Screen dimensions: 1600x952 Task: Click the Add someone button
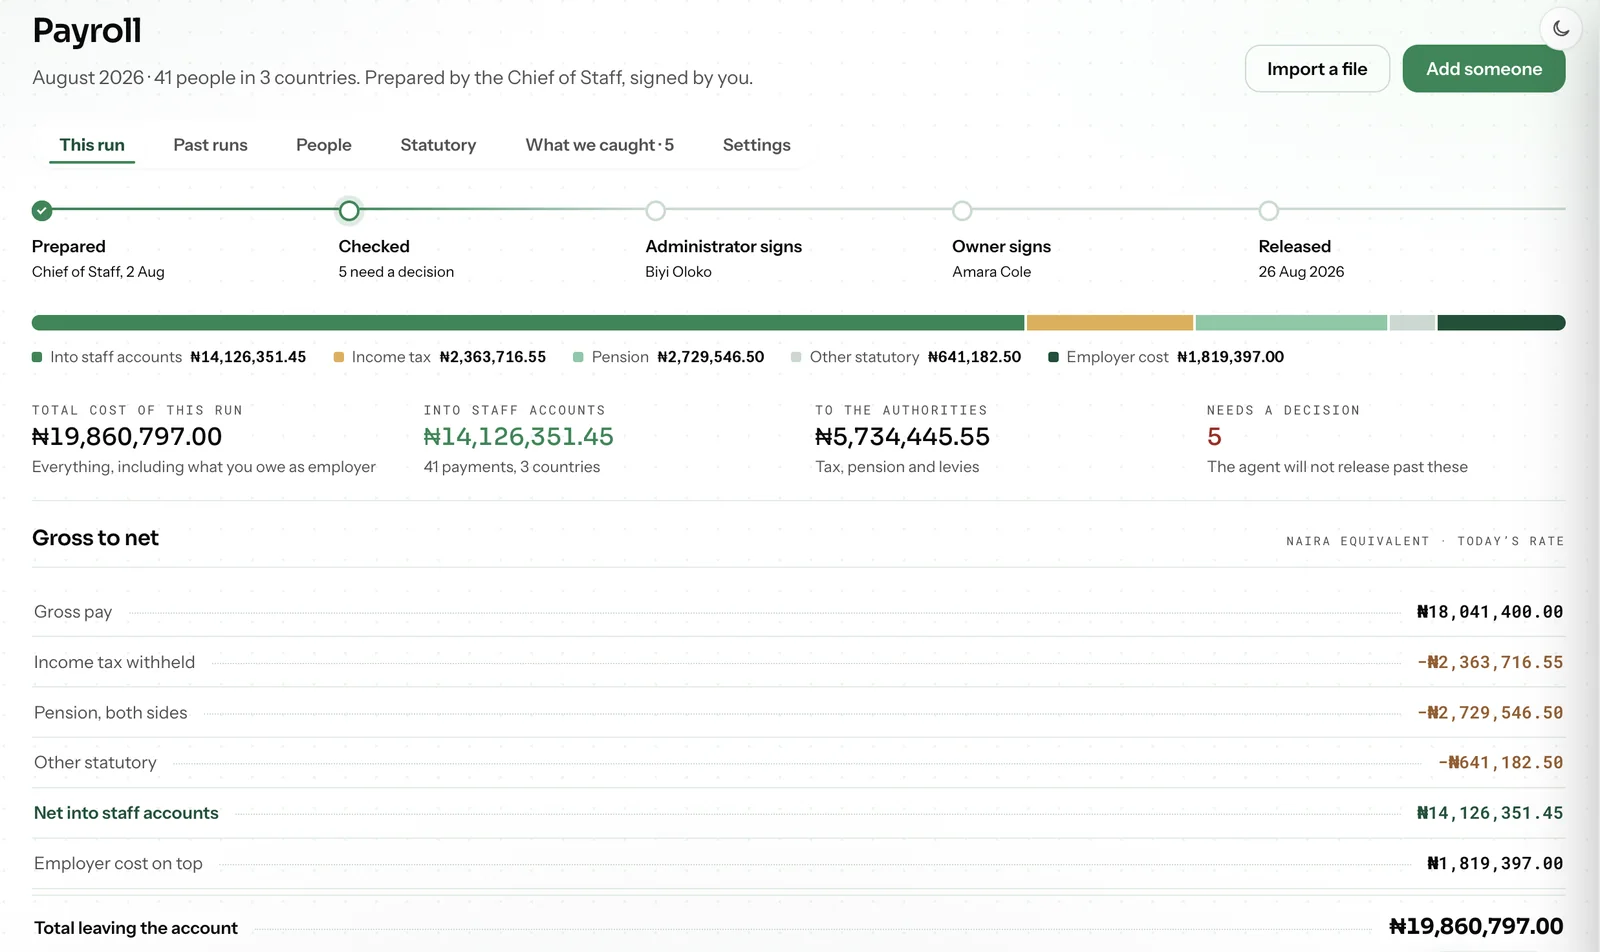(1484, 69)
